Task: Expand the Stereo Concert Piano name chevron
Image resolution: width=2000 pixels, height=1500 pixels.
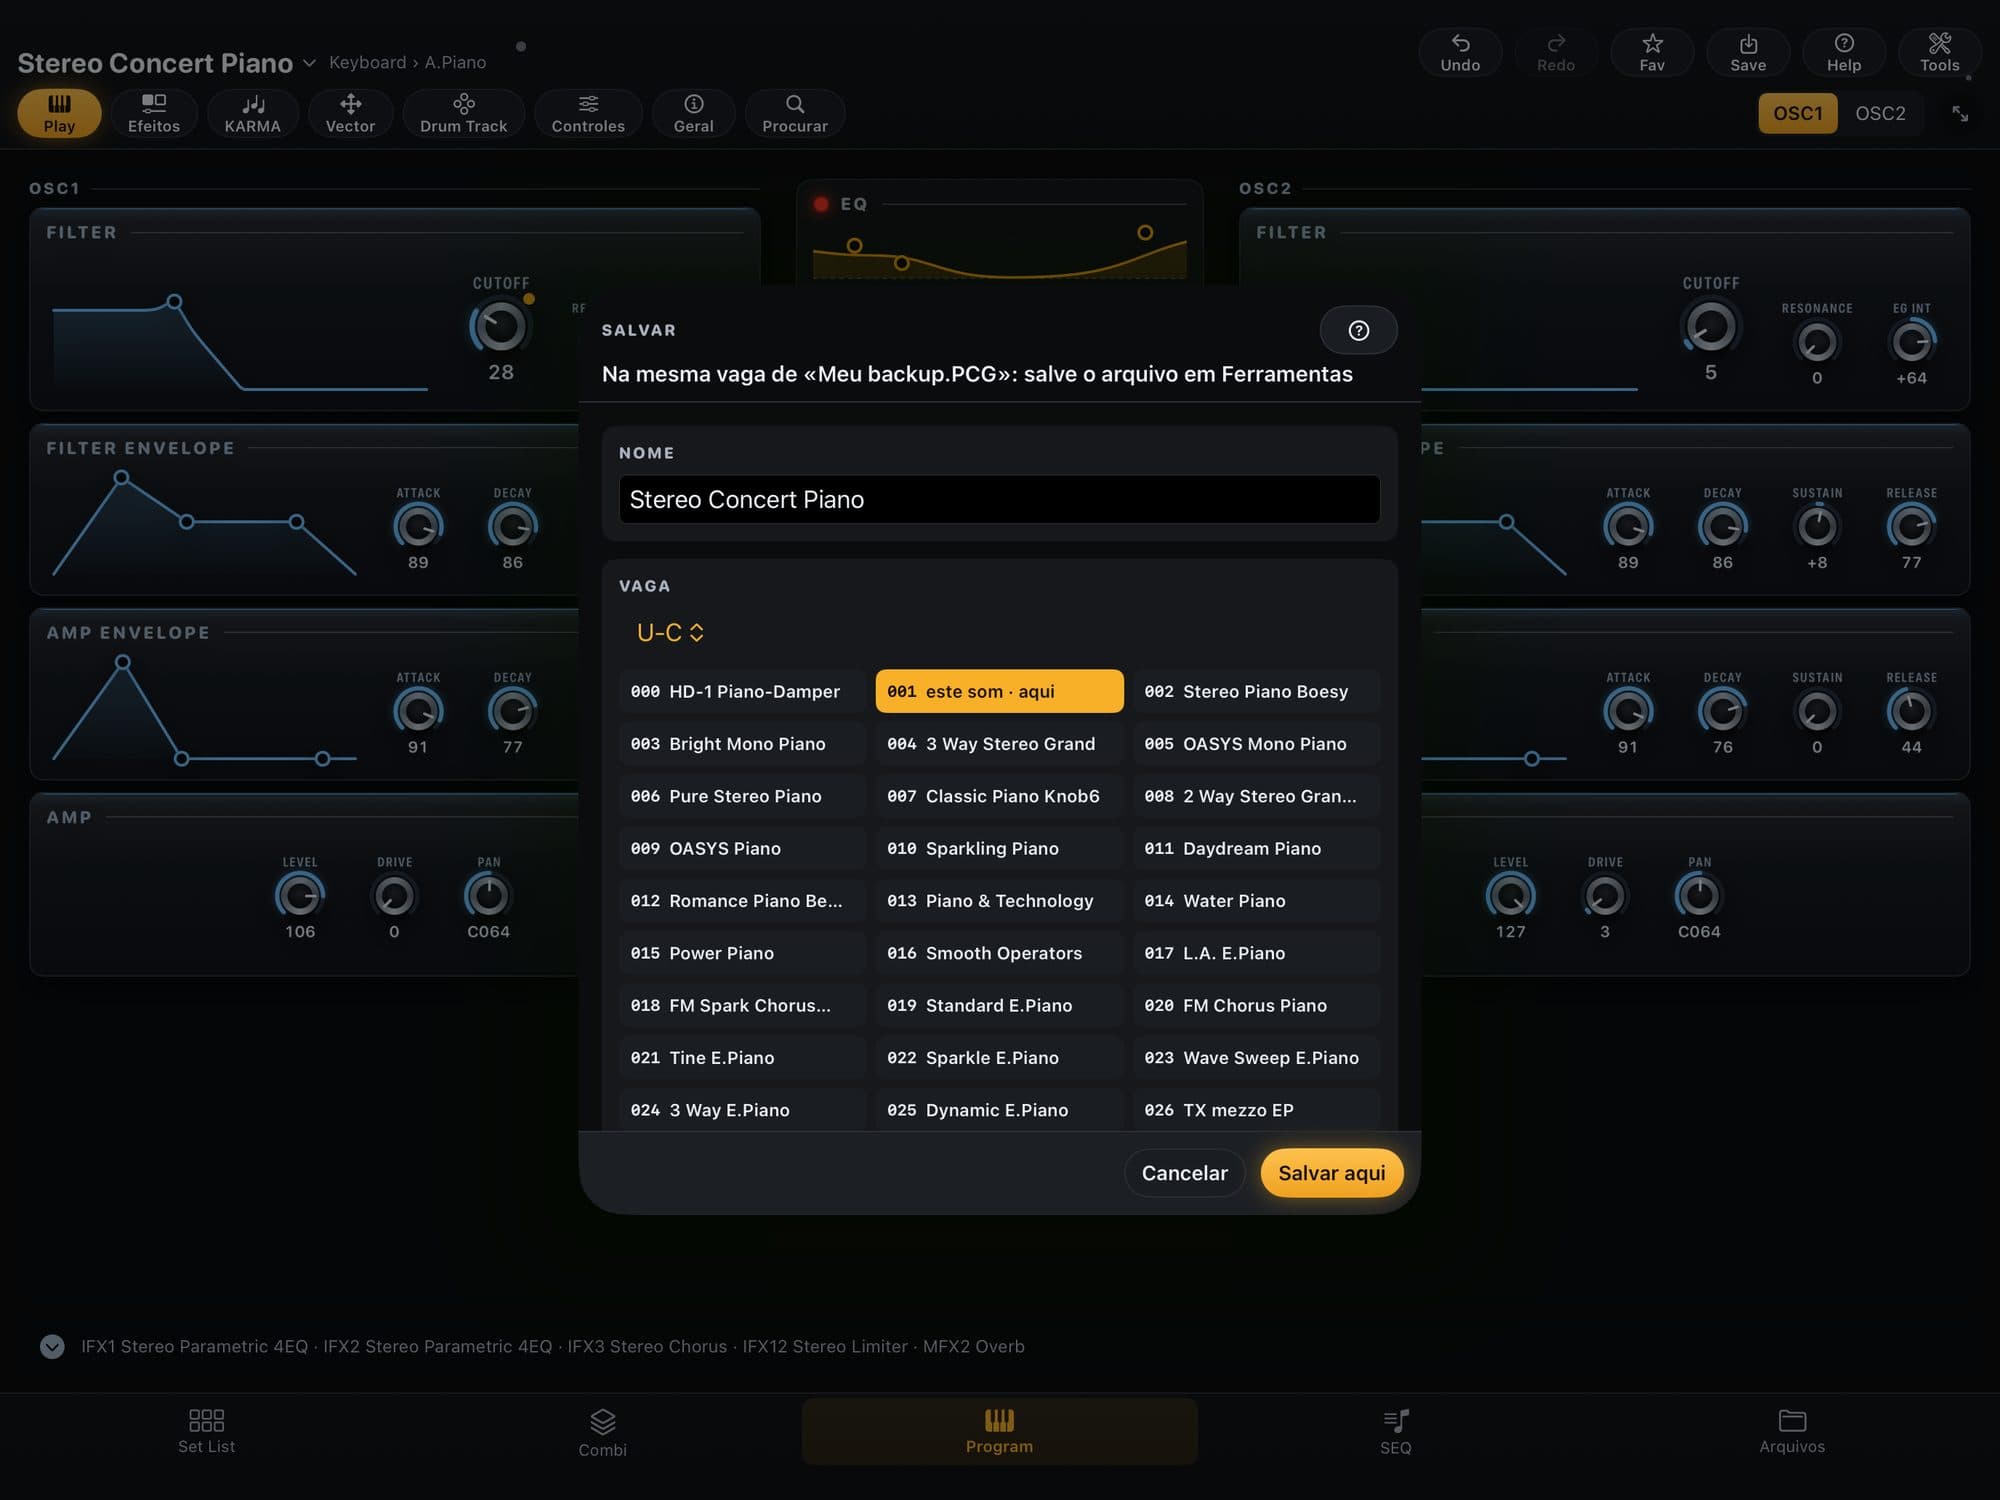Action: pyautogui.click(x=309, y=63)
